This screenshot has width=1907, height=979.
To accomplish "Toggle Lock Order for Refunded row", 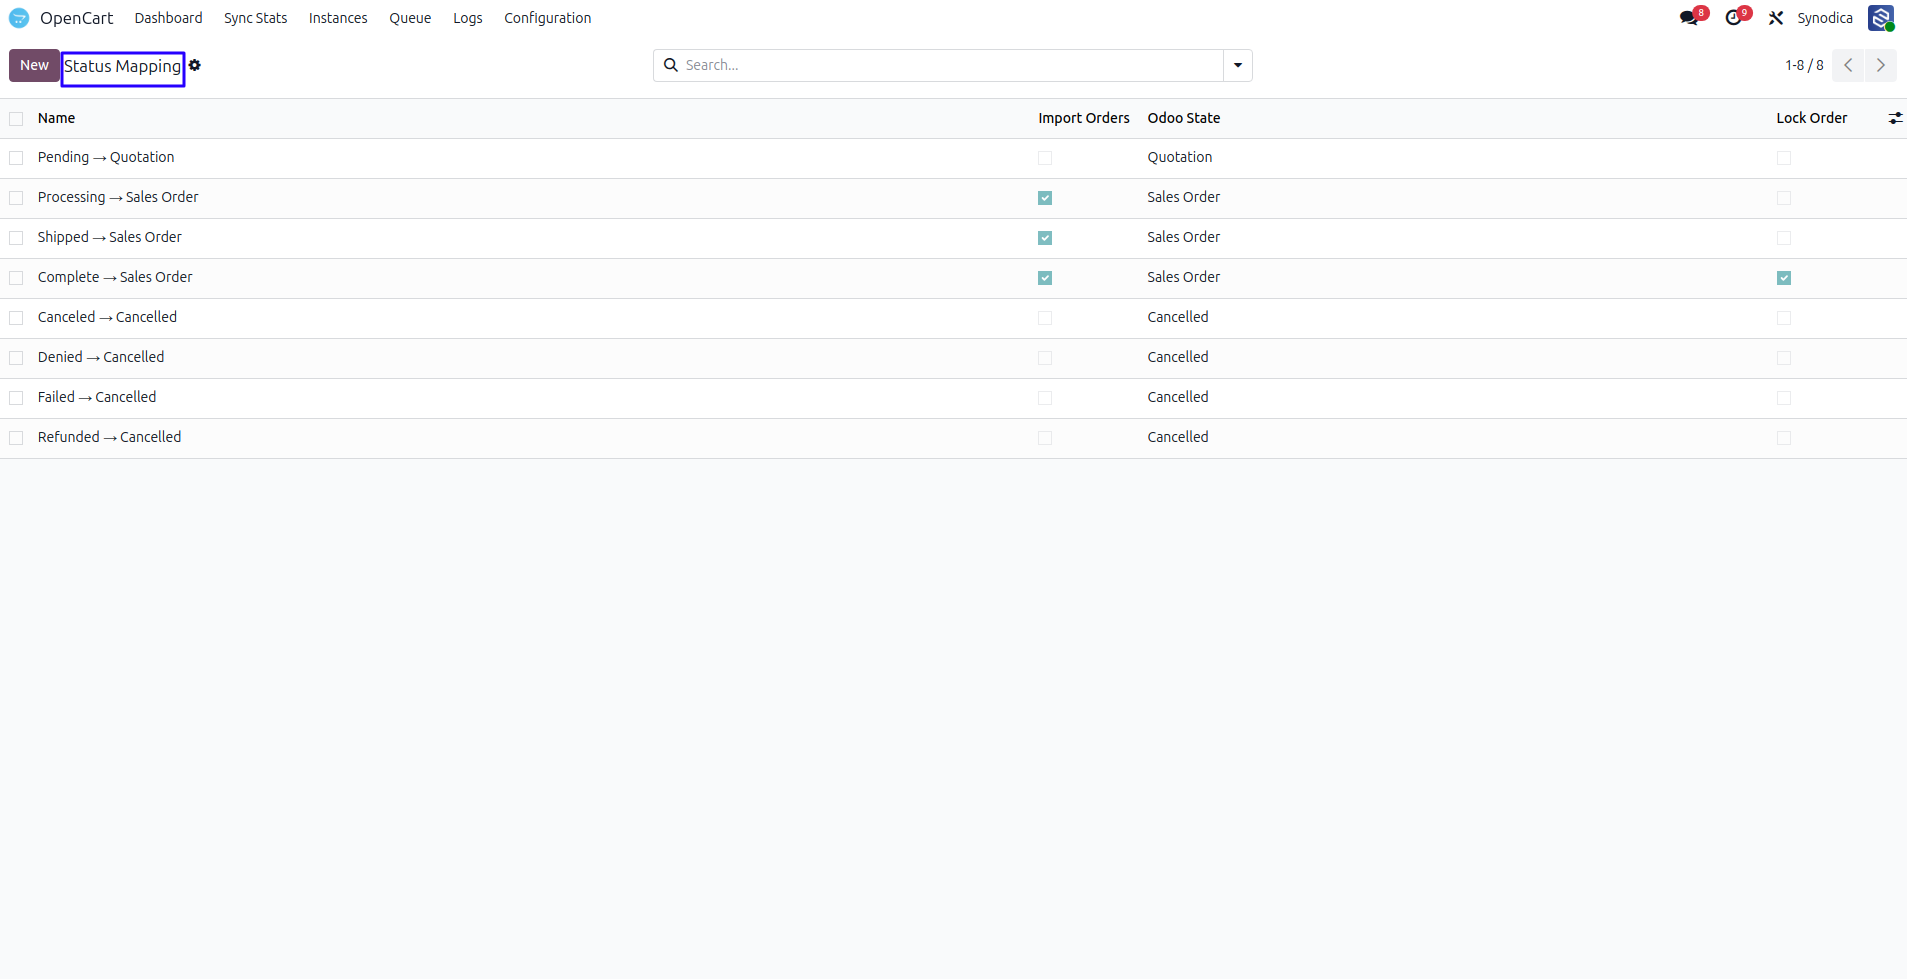I will [1784, 438].
